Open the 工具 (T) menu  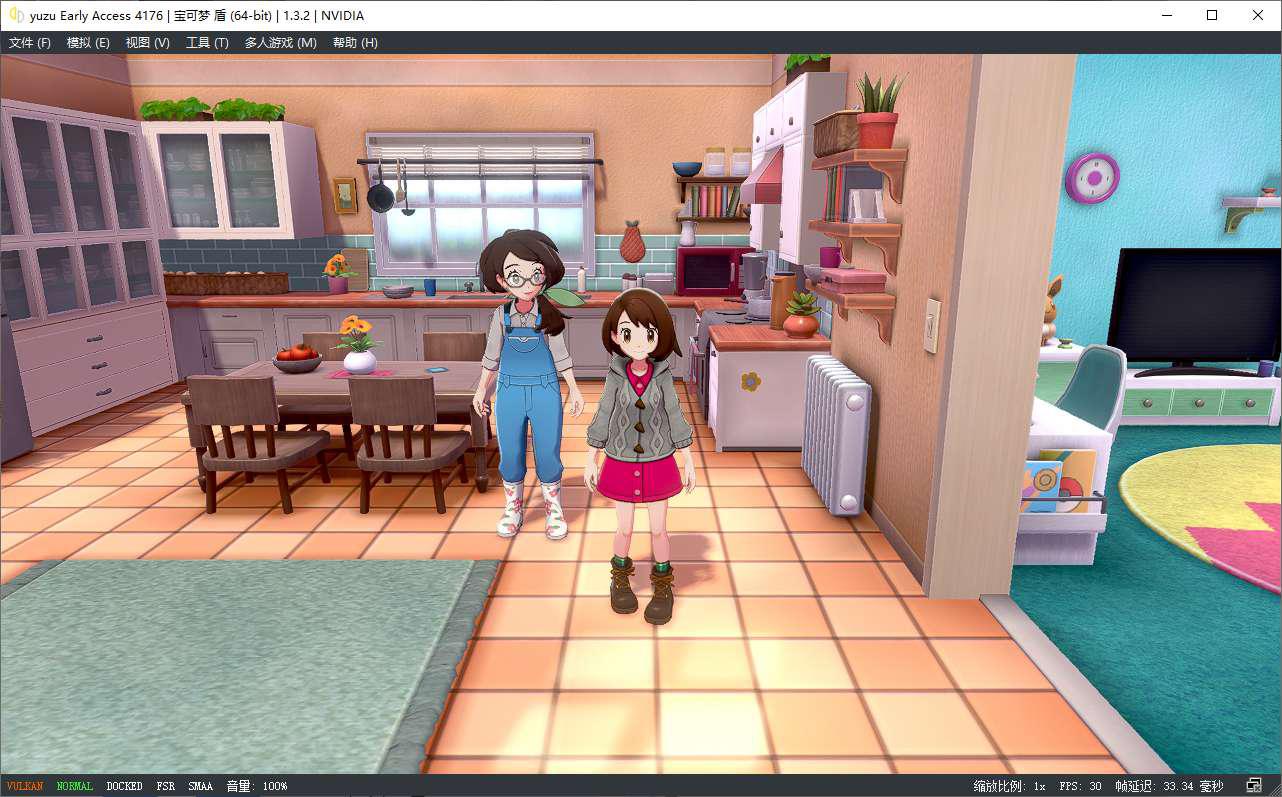pos(207,43)
